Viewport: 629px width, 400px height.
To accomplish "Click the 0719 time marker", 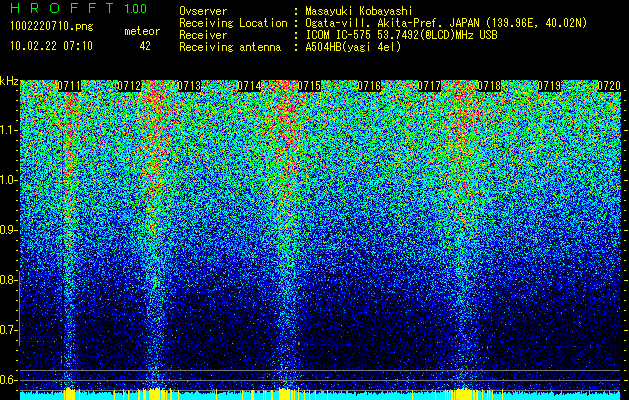I will coord(549,86).
